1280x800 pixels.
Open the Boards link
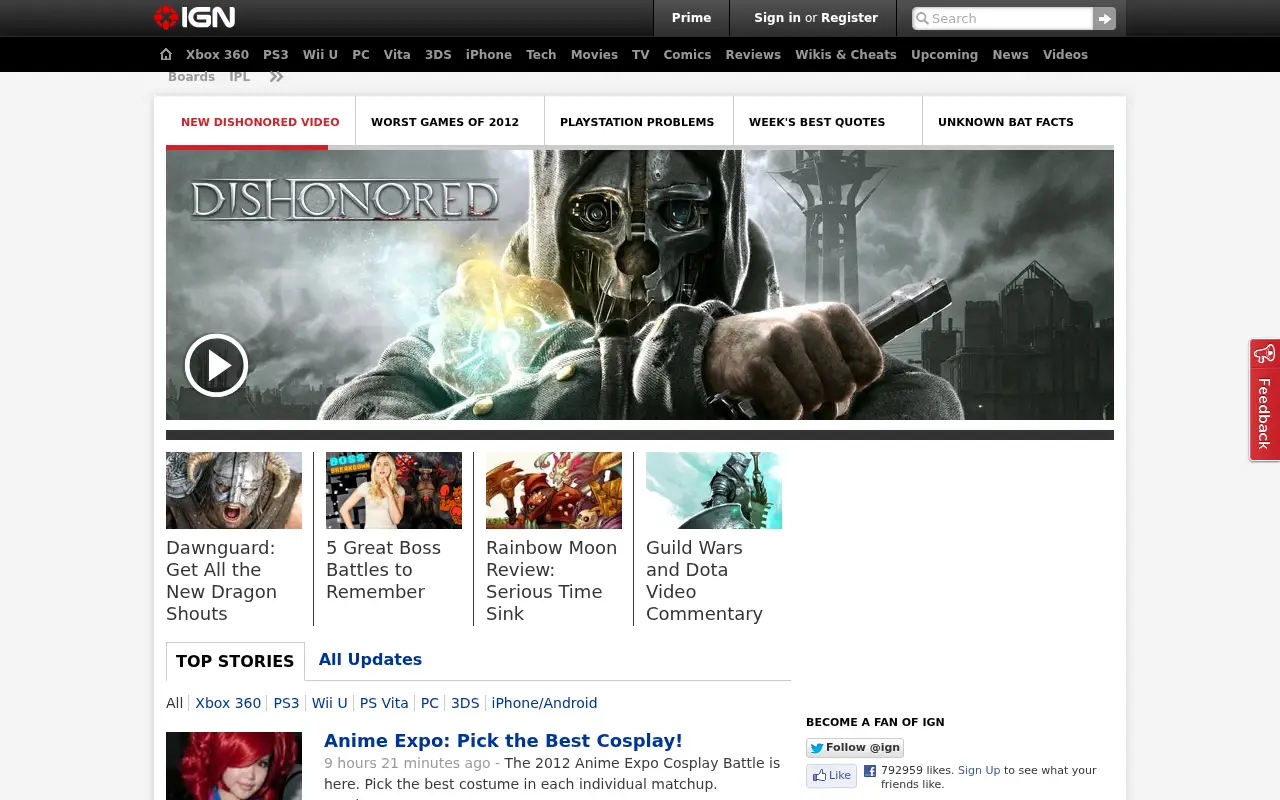click(x=191, y=77)
